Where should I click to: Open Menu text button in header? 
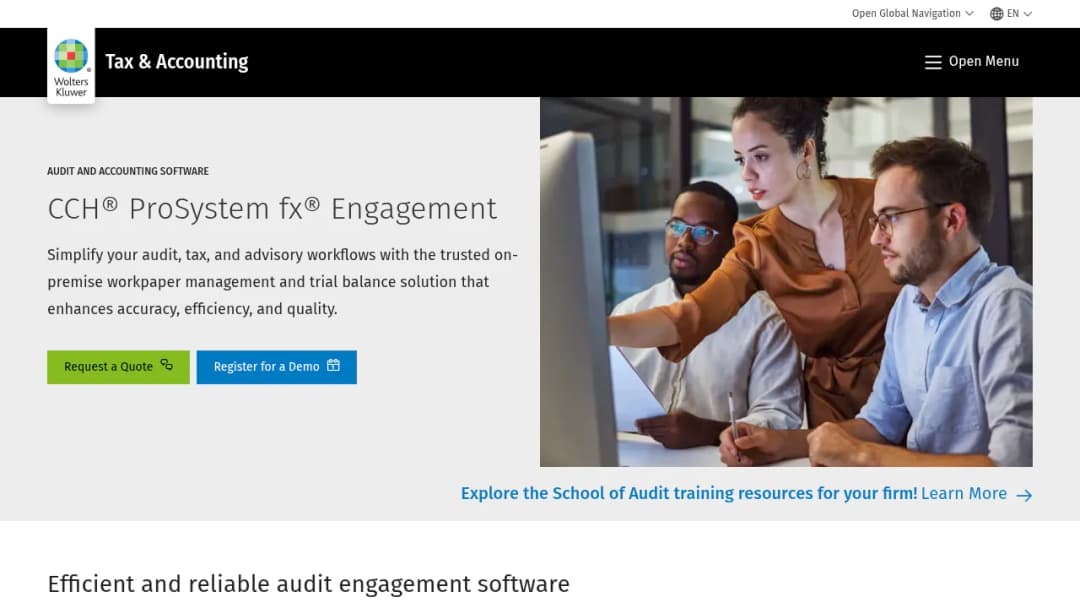coord(984,61)
